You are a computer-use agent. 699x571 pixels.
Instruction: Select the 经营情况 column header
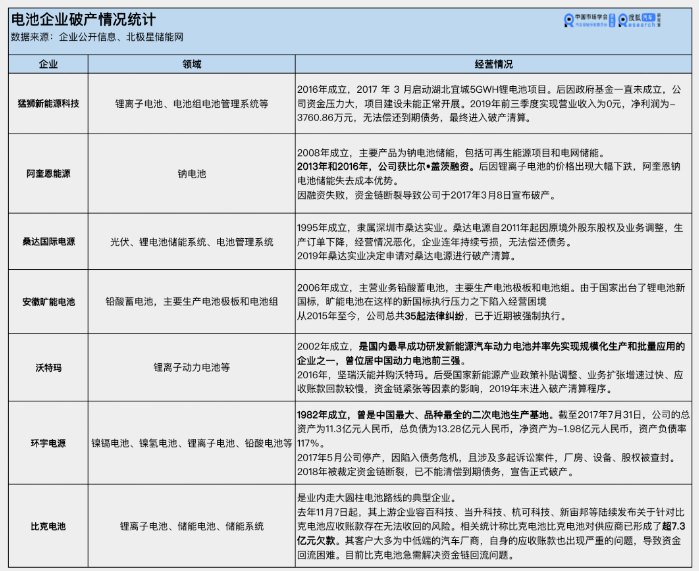[493, 64]
